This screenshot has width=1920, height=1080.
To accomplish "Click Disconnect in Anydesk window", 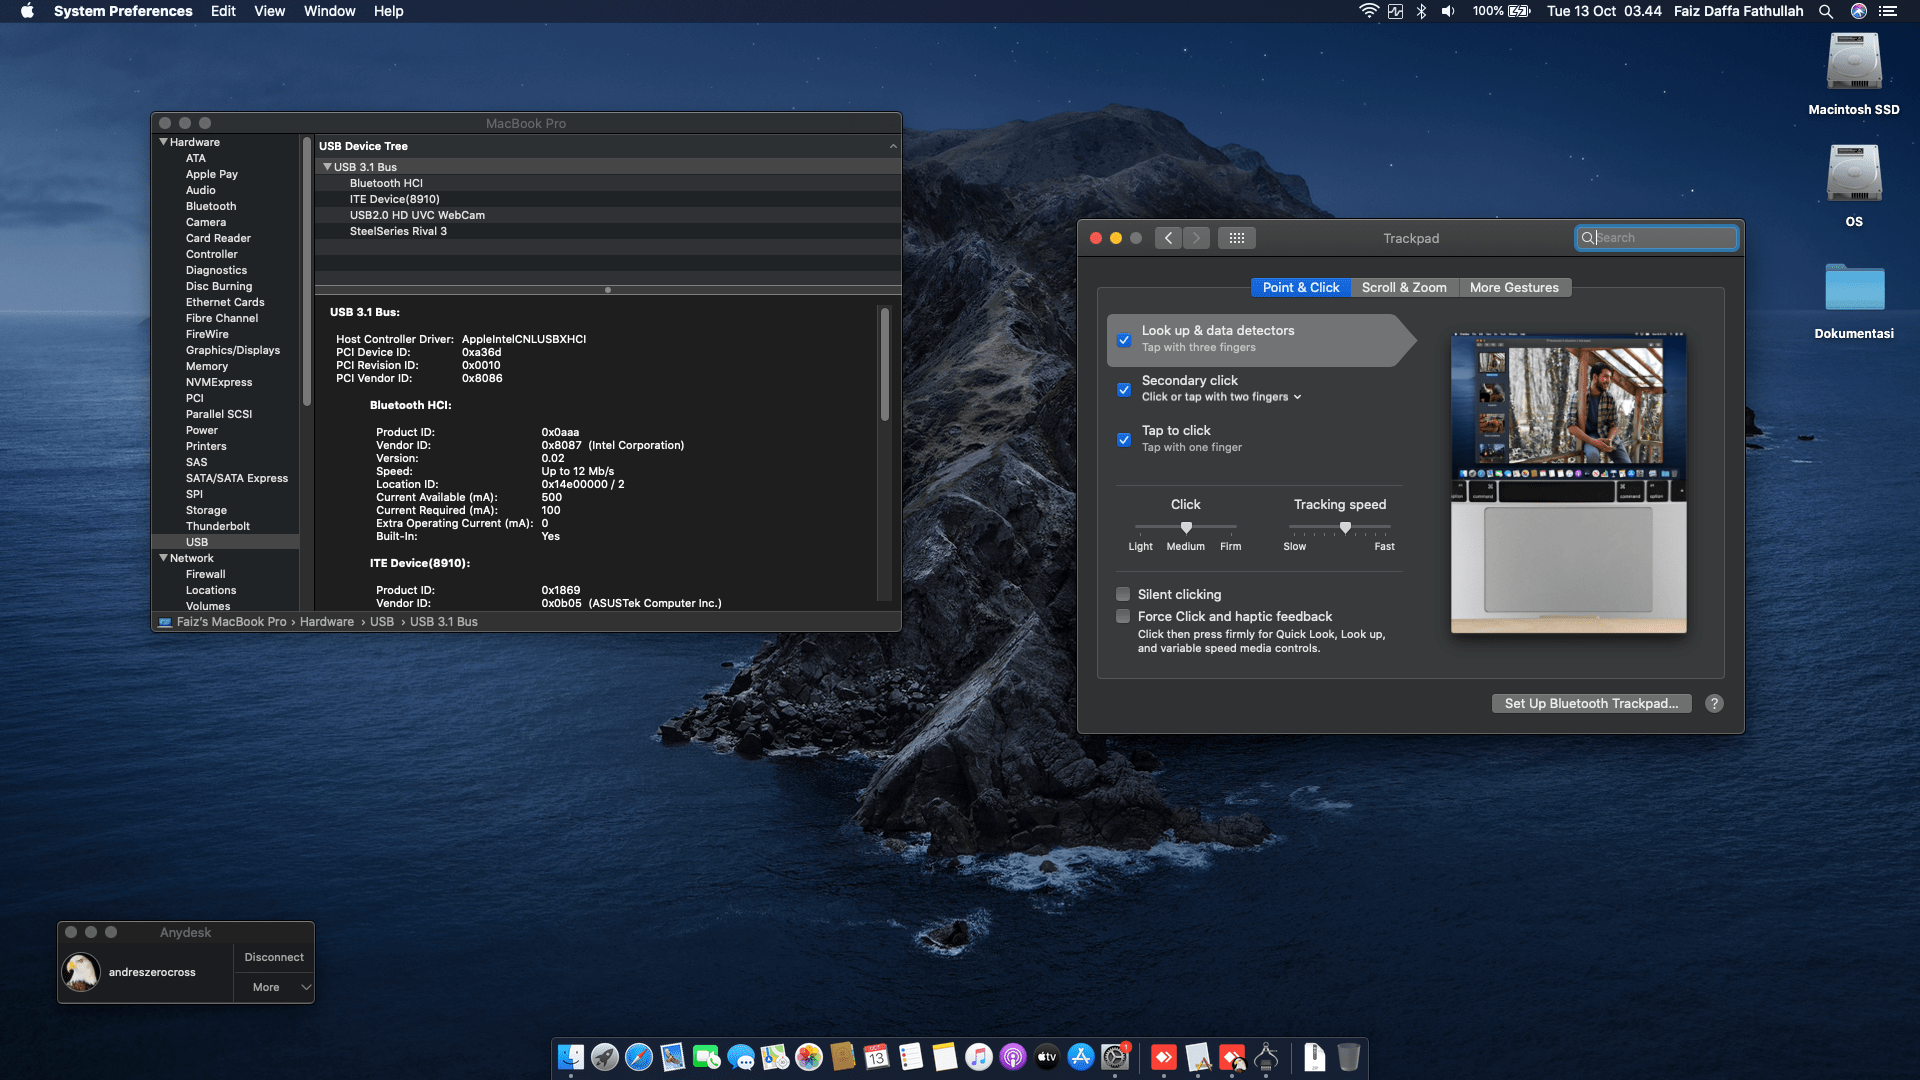I will 274,957.
